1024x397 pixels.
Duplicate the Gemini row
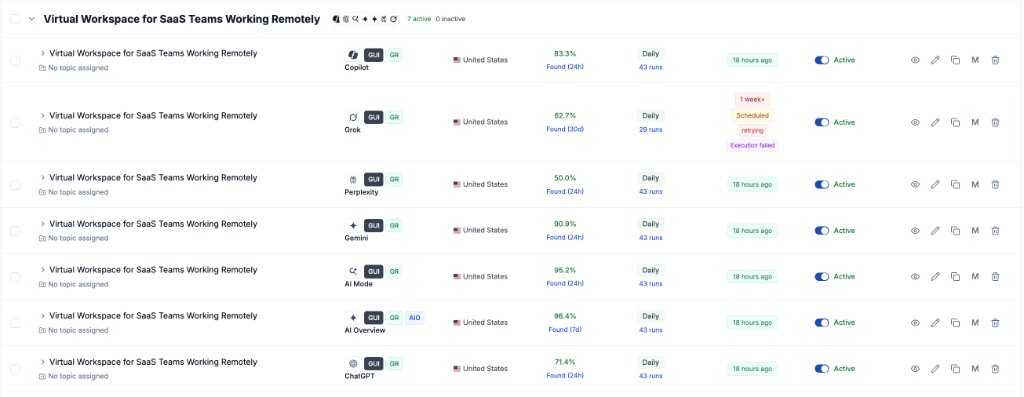coord(955,230)
